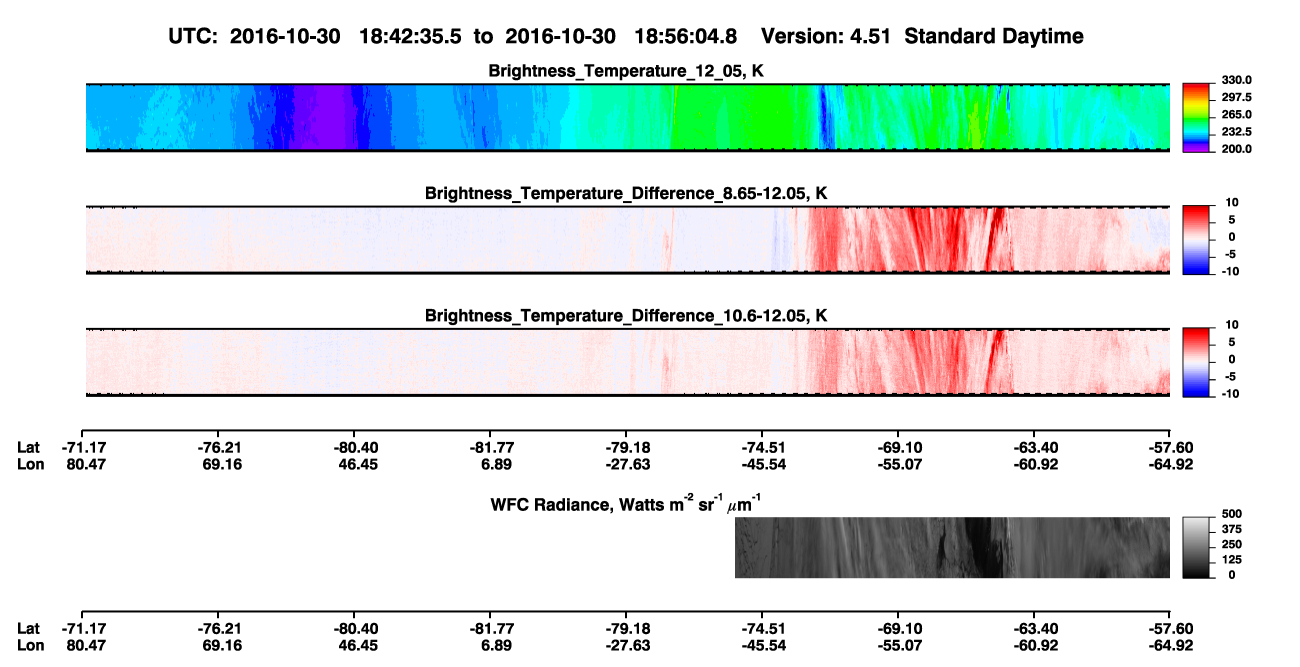Click upper axis latitude value -80.40

(355, 448)
